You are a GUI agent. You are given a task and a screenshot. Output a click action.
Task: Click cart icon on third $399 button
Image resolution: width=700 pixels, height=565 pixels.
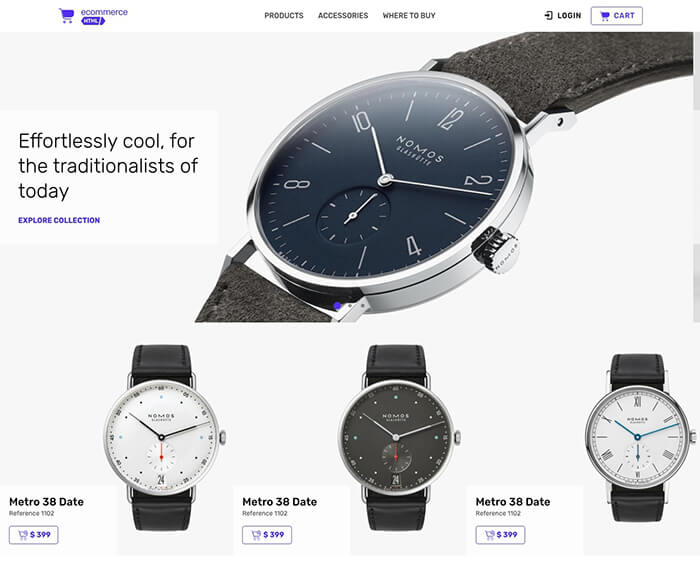coord(490,535)
